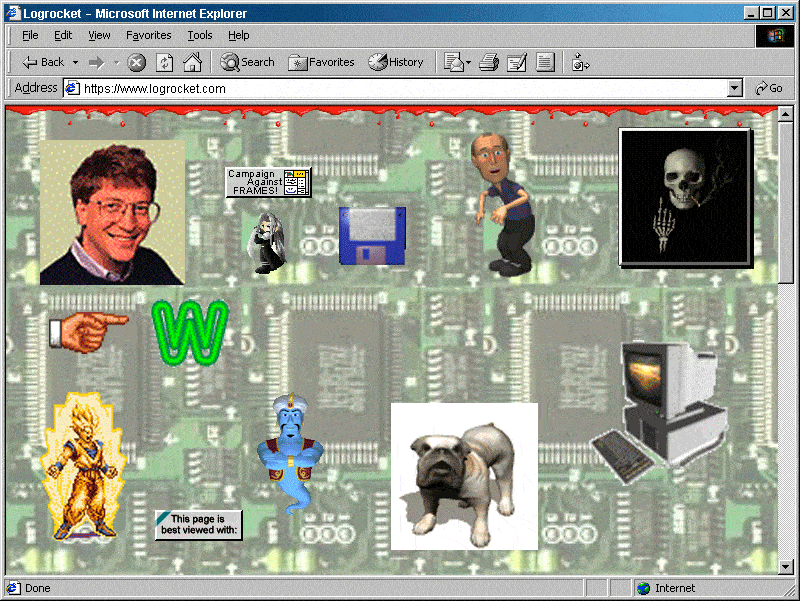Refresh the current page
This screenshot has height=601, width=800.
pyautogui.click(x=163, y=62)
